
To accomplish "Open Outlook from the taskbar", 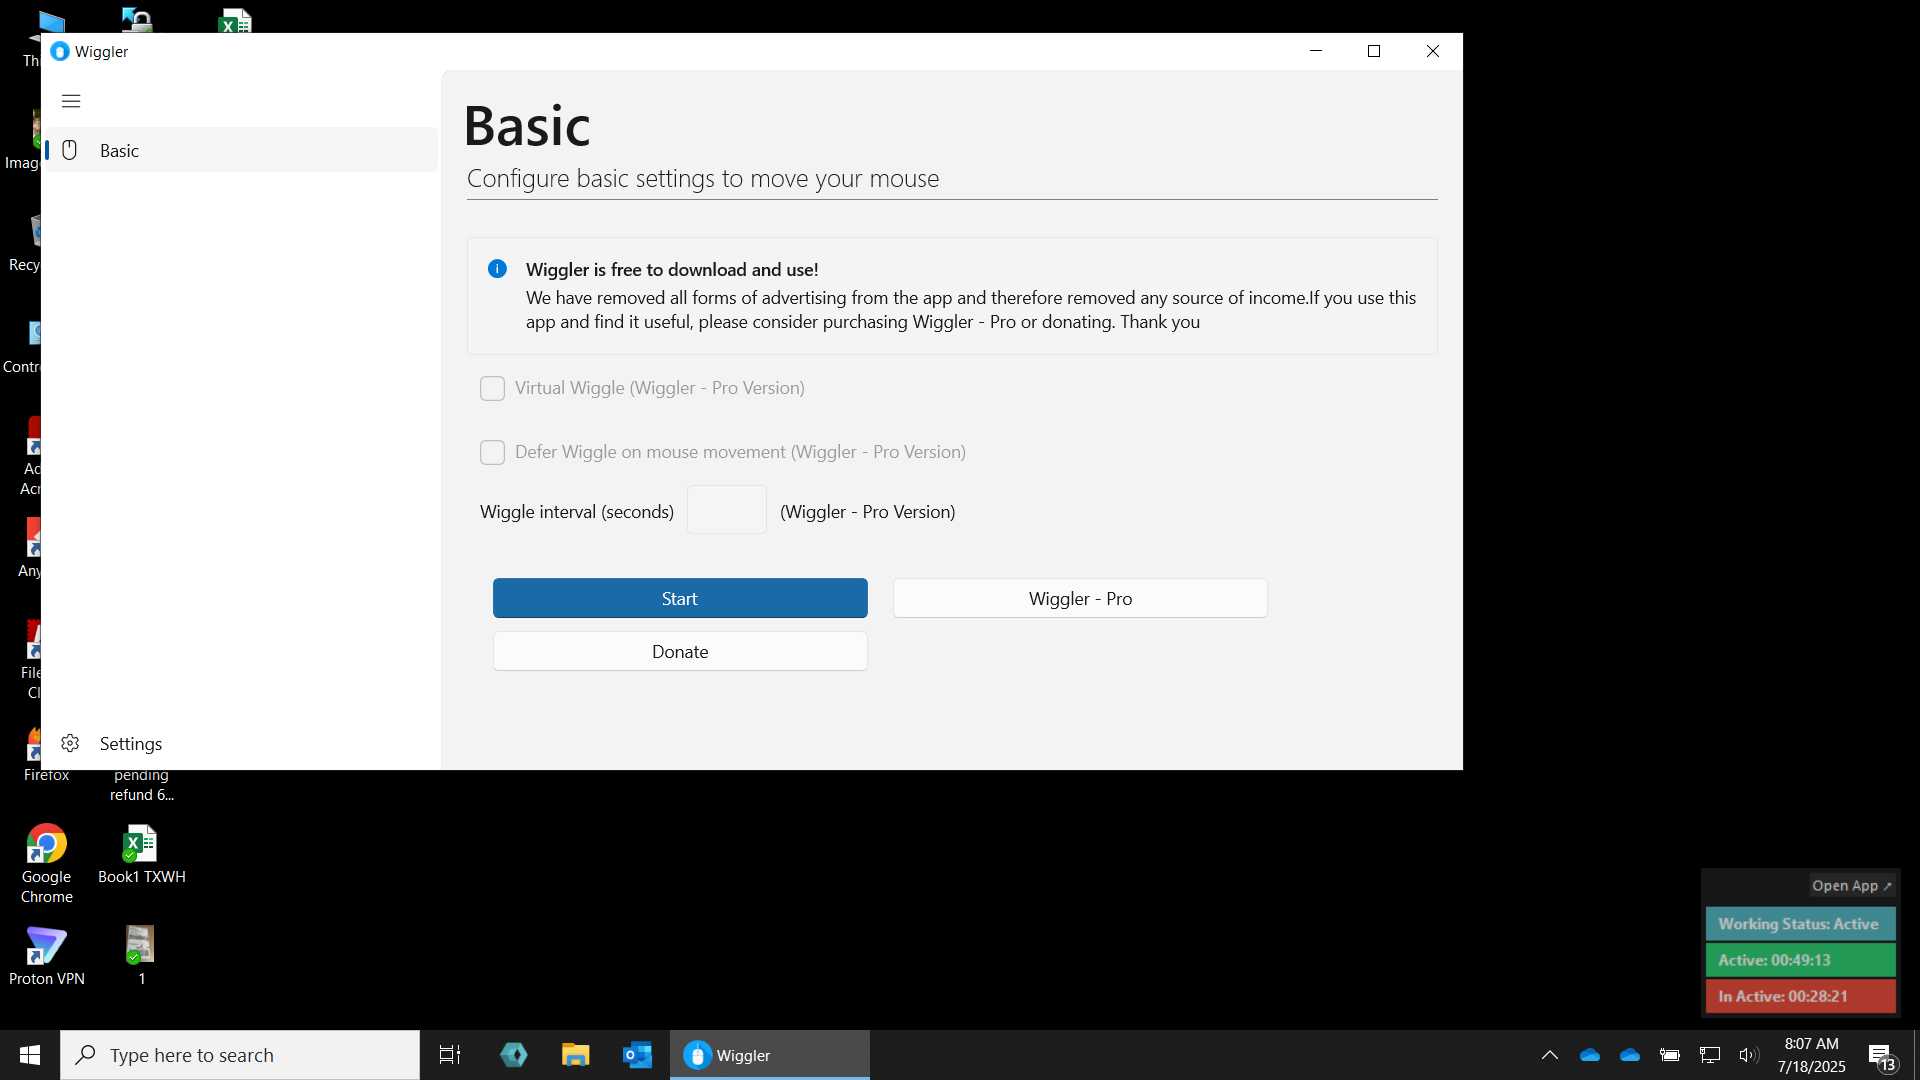I will [637, 1055].
